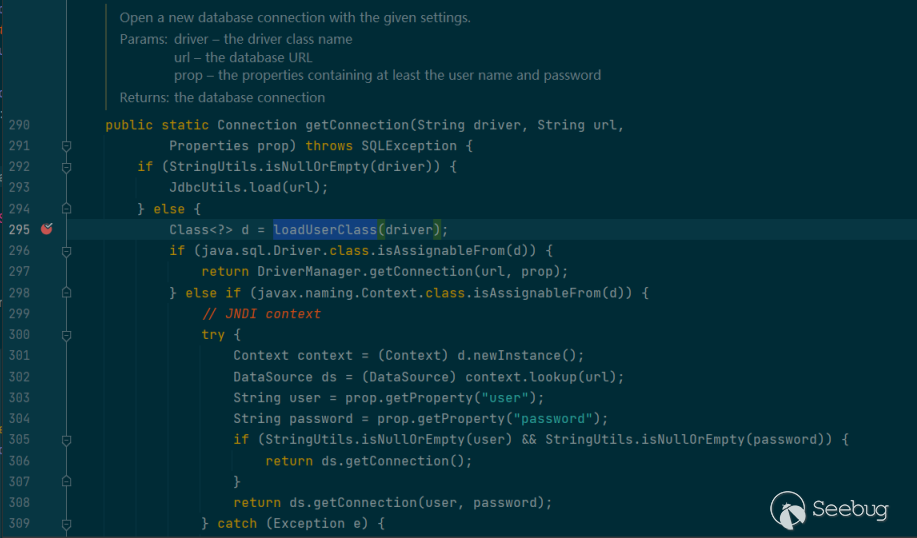Image resolution: width=917 pixels, height=538 pixels.
Task: Click 'Returns: the database connection' doc line
Action: 222,98
